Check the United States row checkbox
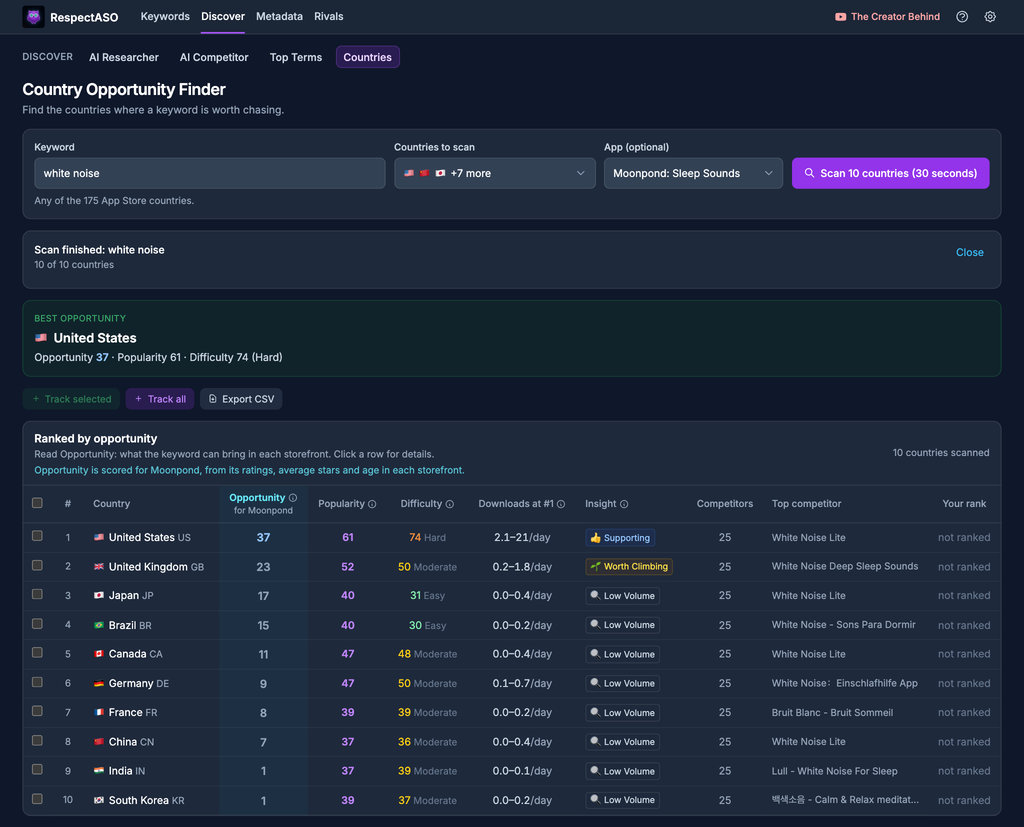 [x=37, y=536]
